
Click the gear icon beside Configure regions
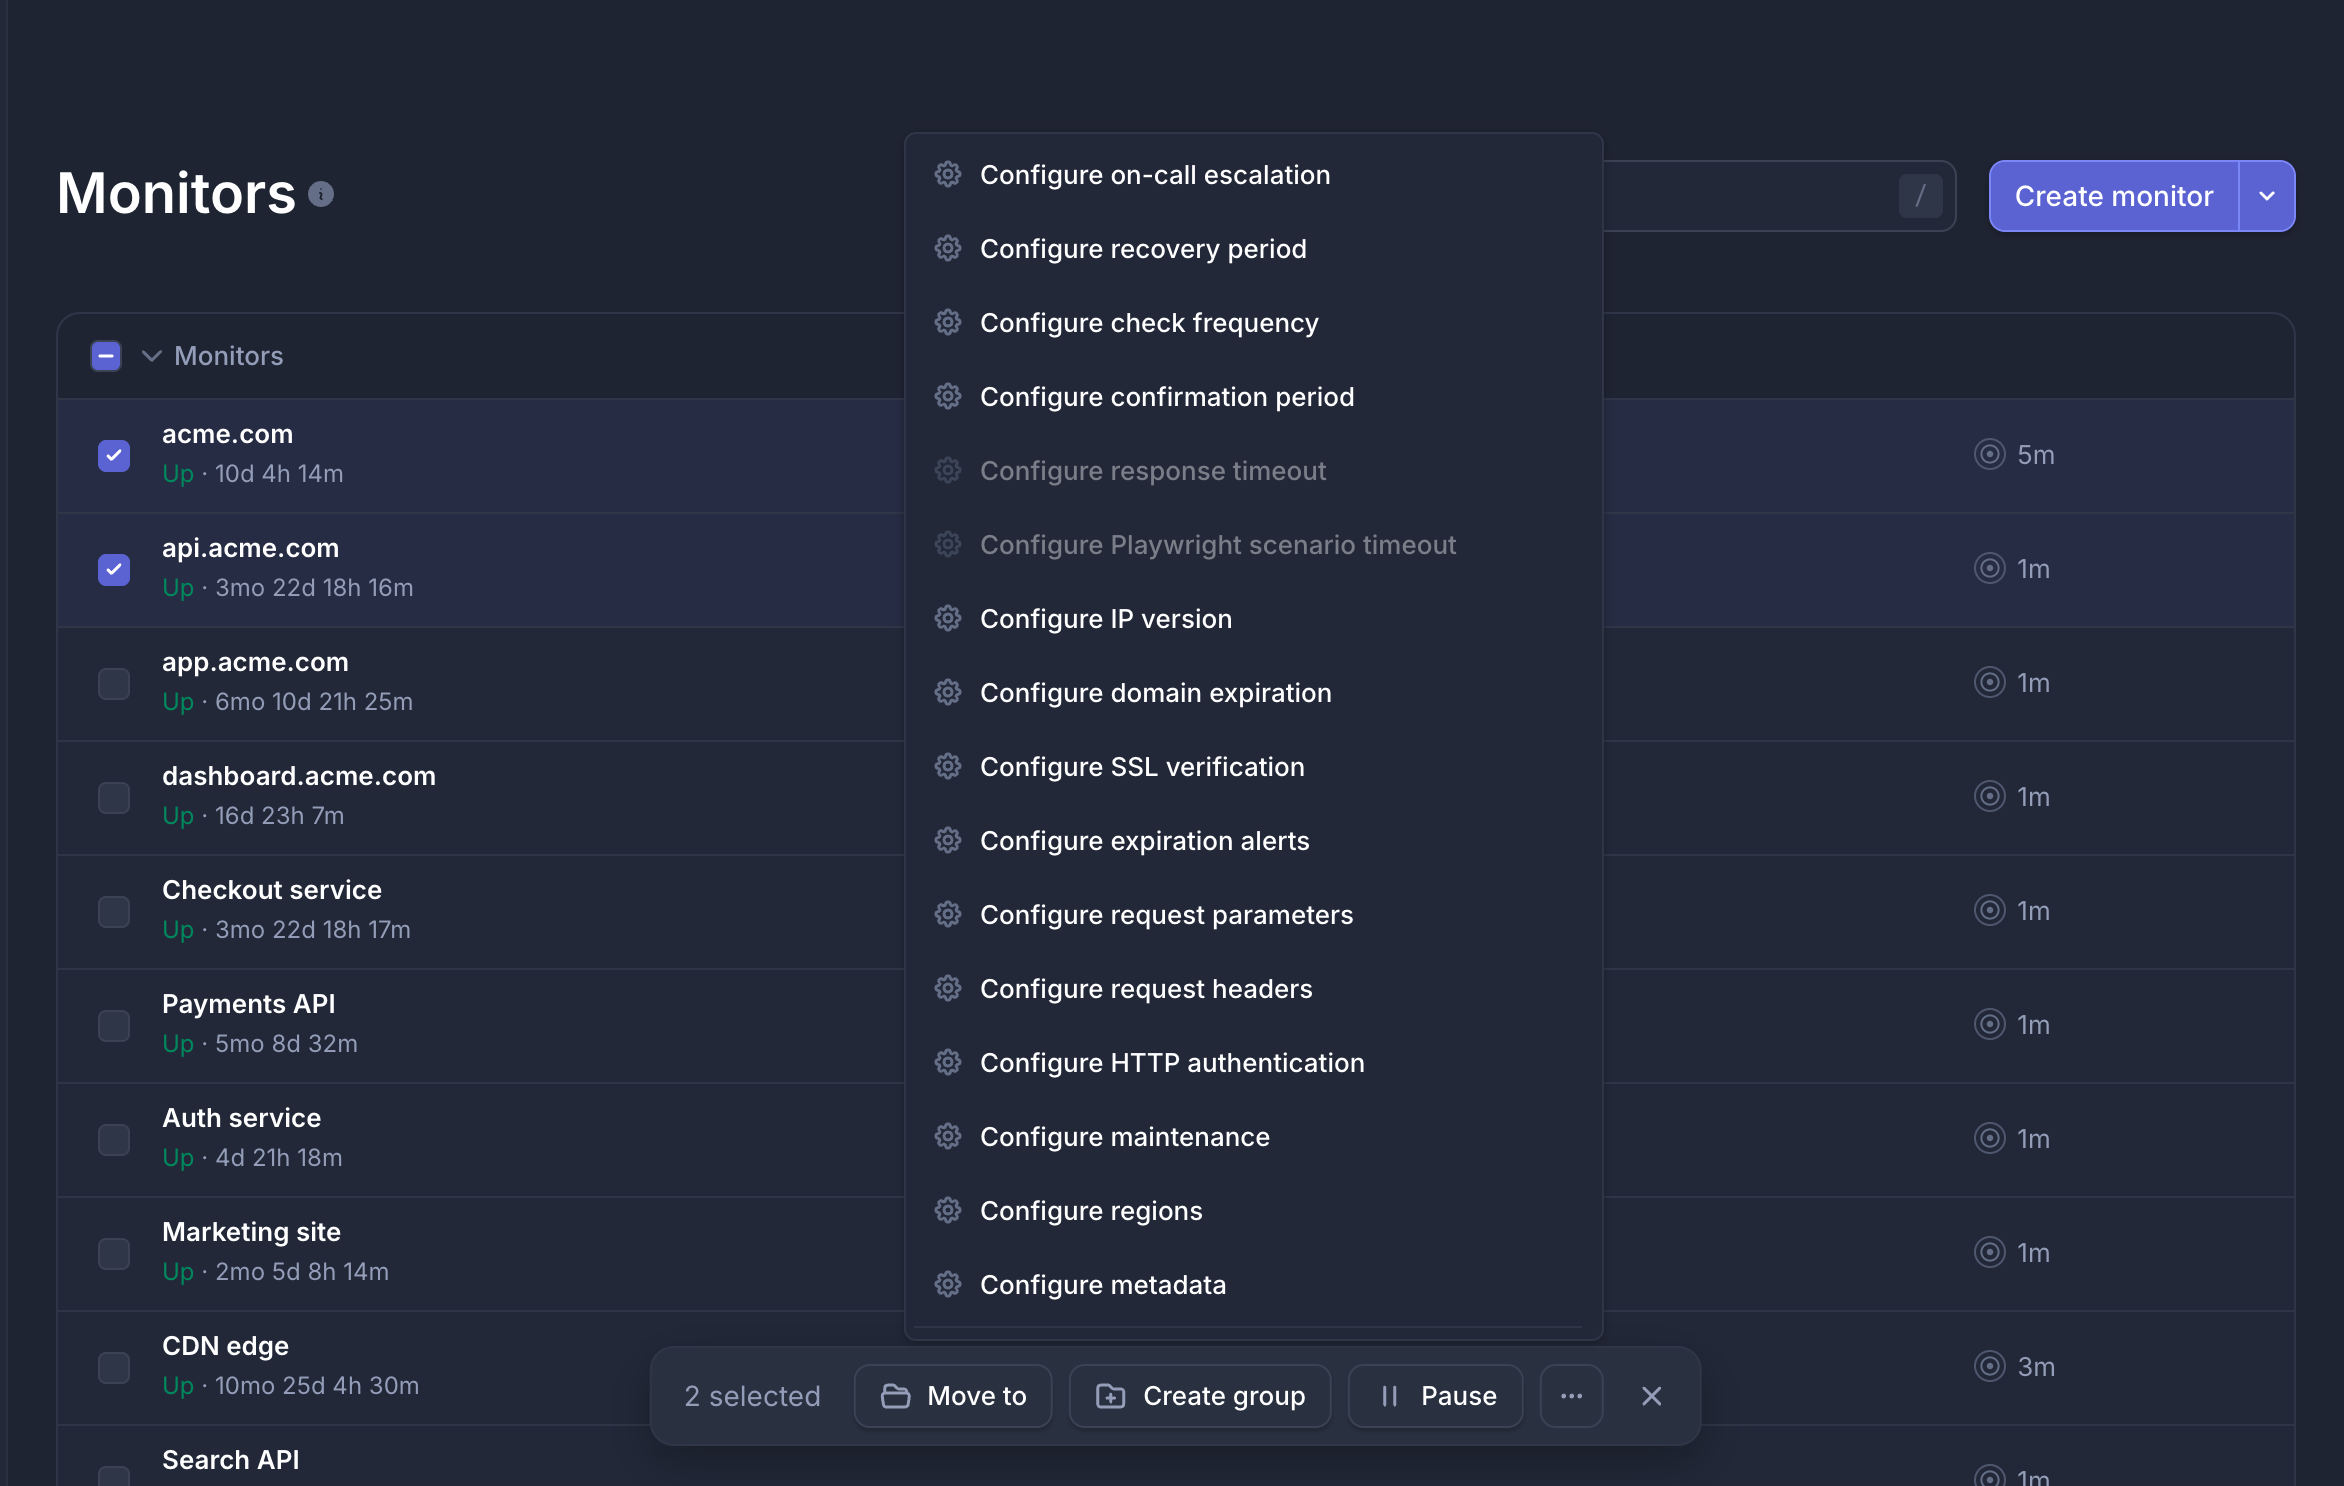pos(948,1211)
